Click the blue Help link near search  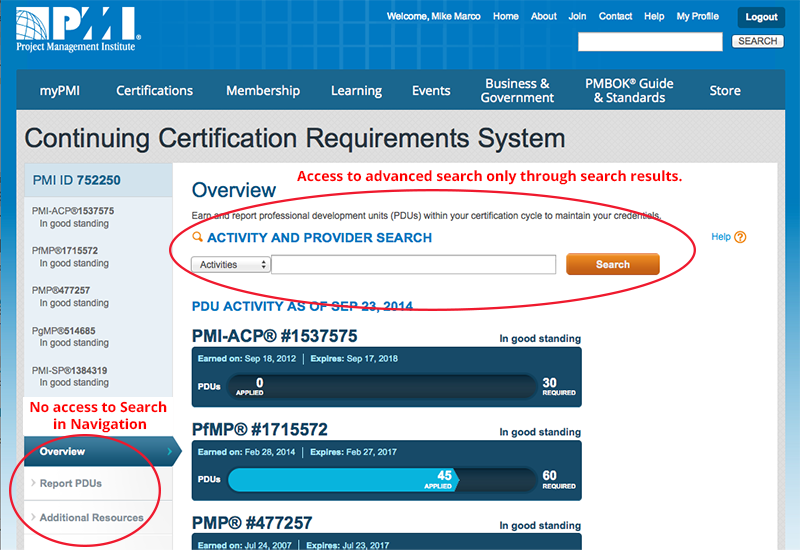(721, 237)
